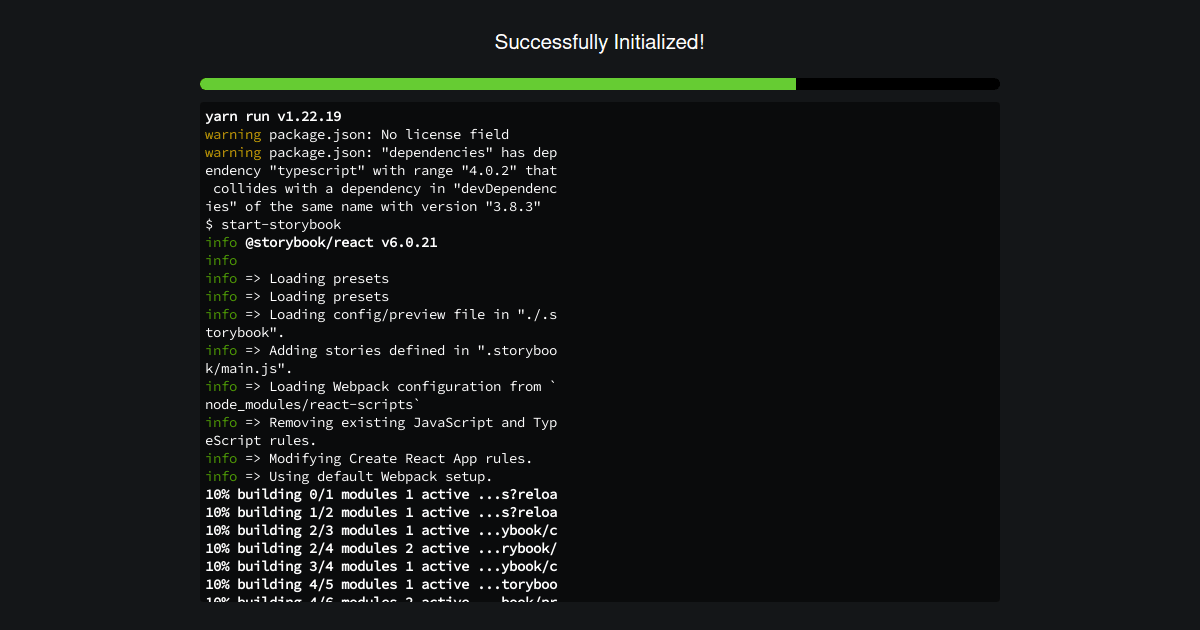Click the green filled portion of progress bar
The image size is (1200, 630).
tap(498, 84)
